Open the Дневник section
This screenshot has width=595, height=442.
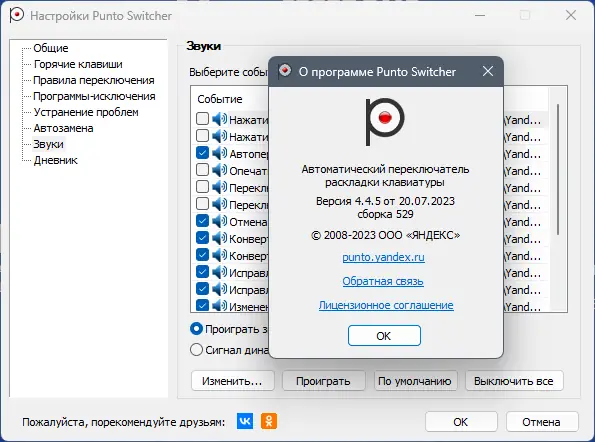[55, 160]
